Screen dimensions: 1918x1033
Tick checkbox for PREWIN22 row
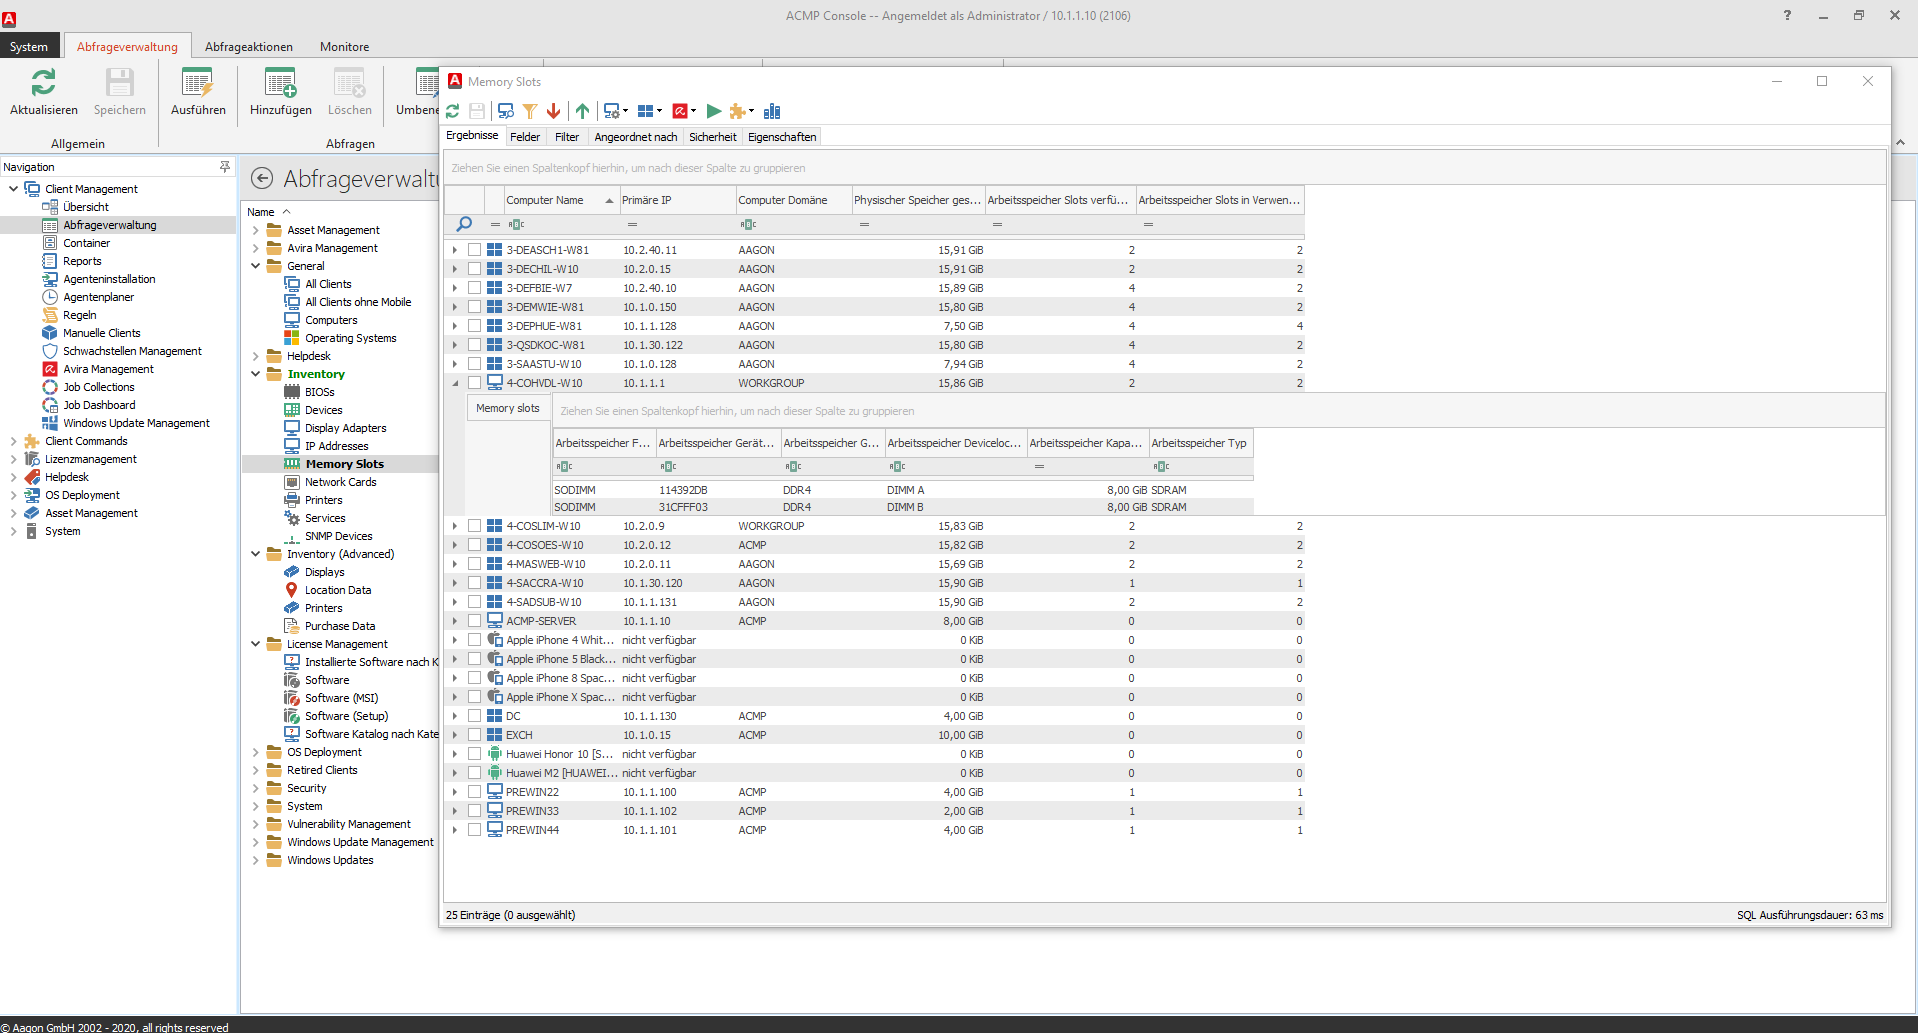coord(475,792)
